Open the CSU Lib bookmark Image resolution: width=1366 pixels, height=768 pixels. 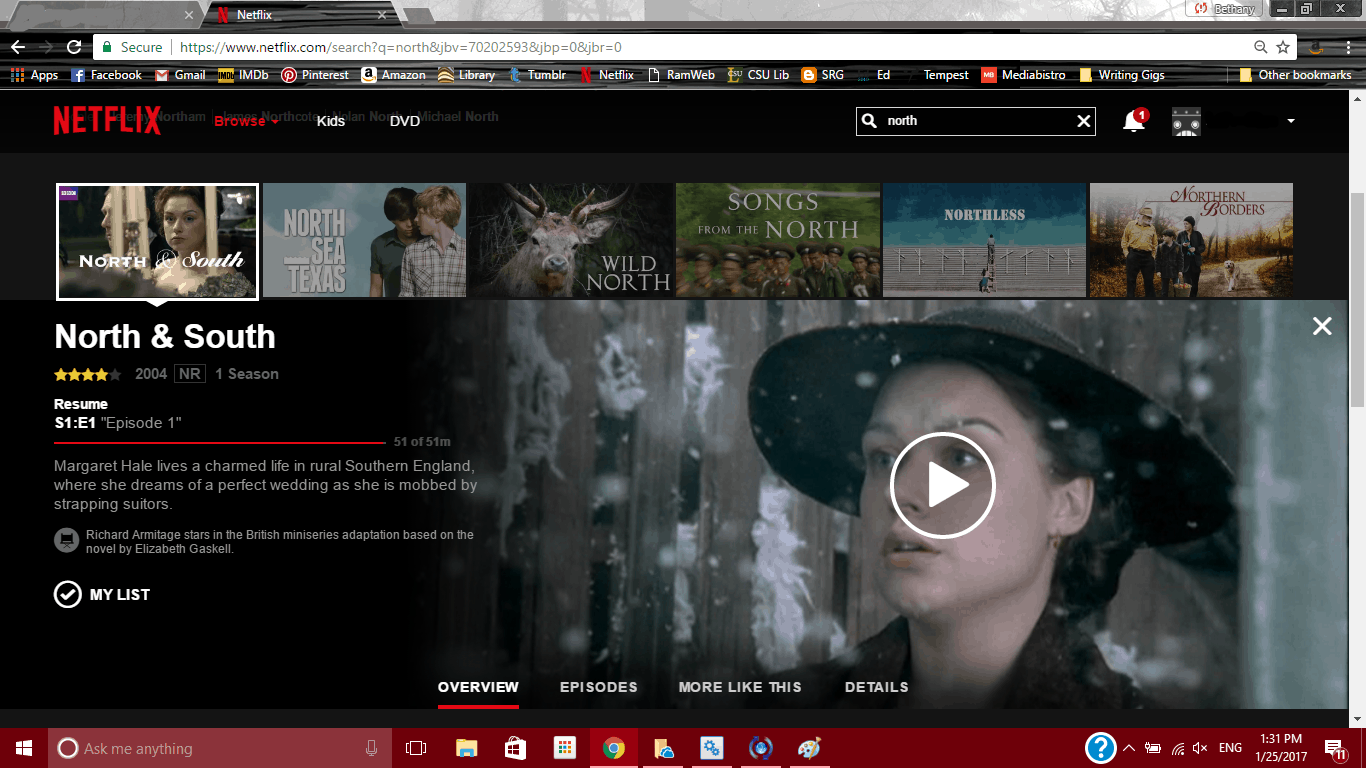(x=758, y=75)
